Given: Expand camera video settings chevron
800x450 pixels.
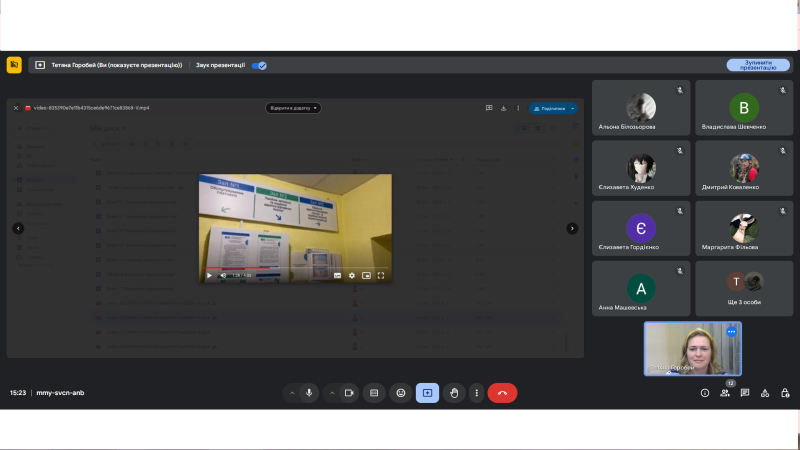Looking at the screenshot, I should pyautogui.click(x=333, y=393).
